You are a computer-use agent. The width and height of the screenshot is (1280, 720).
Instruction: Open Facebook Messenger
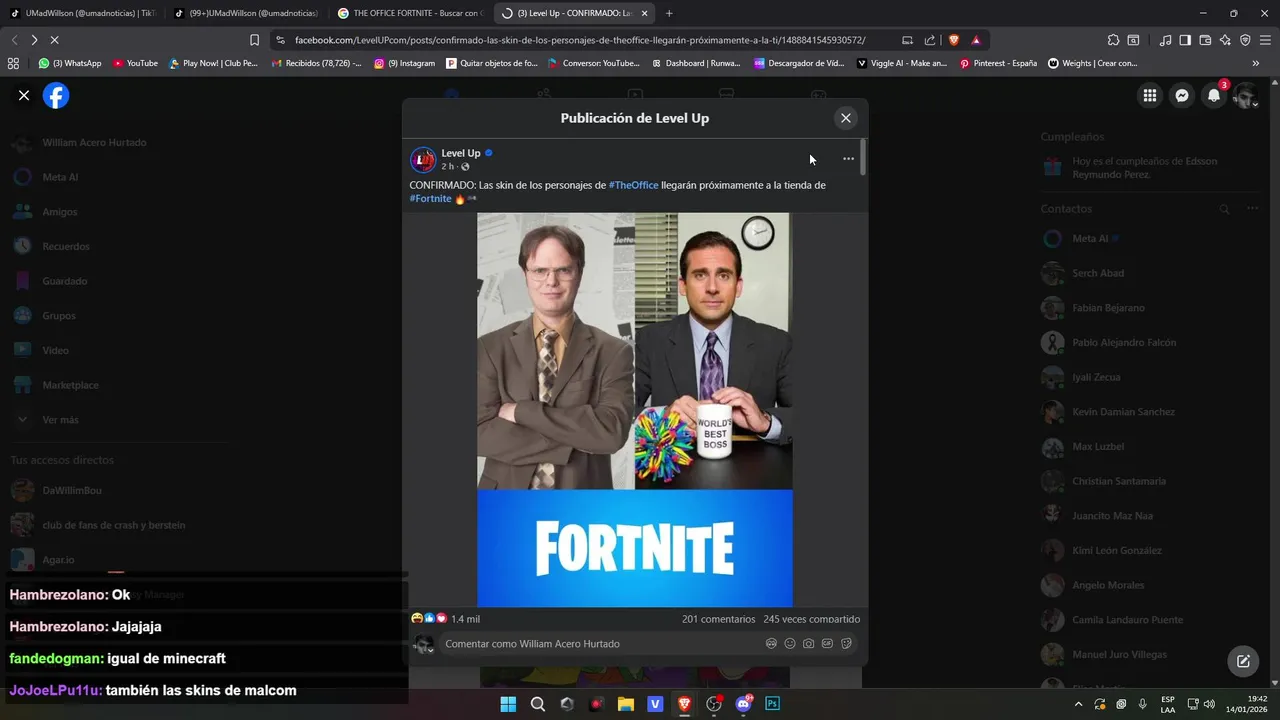1182,96
